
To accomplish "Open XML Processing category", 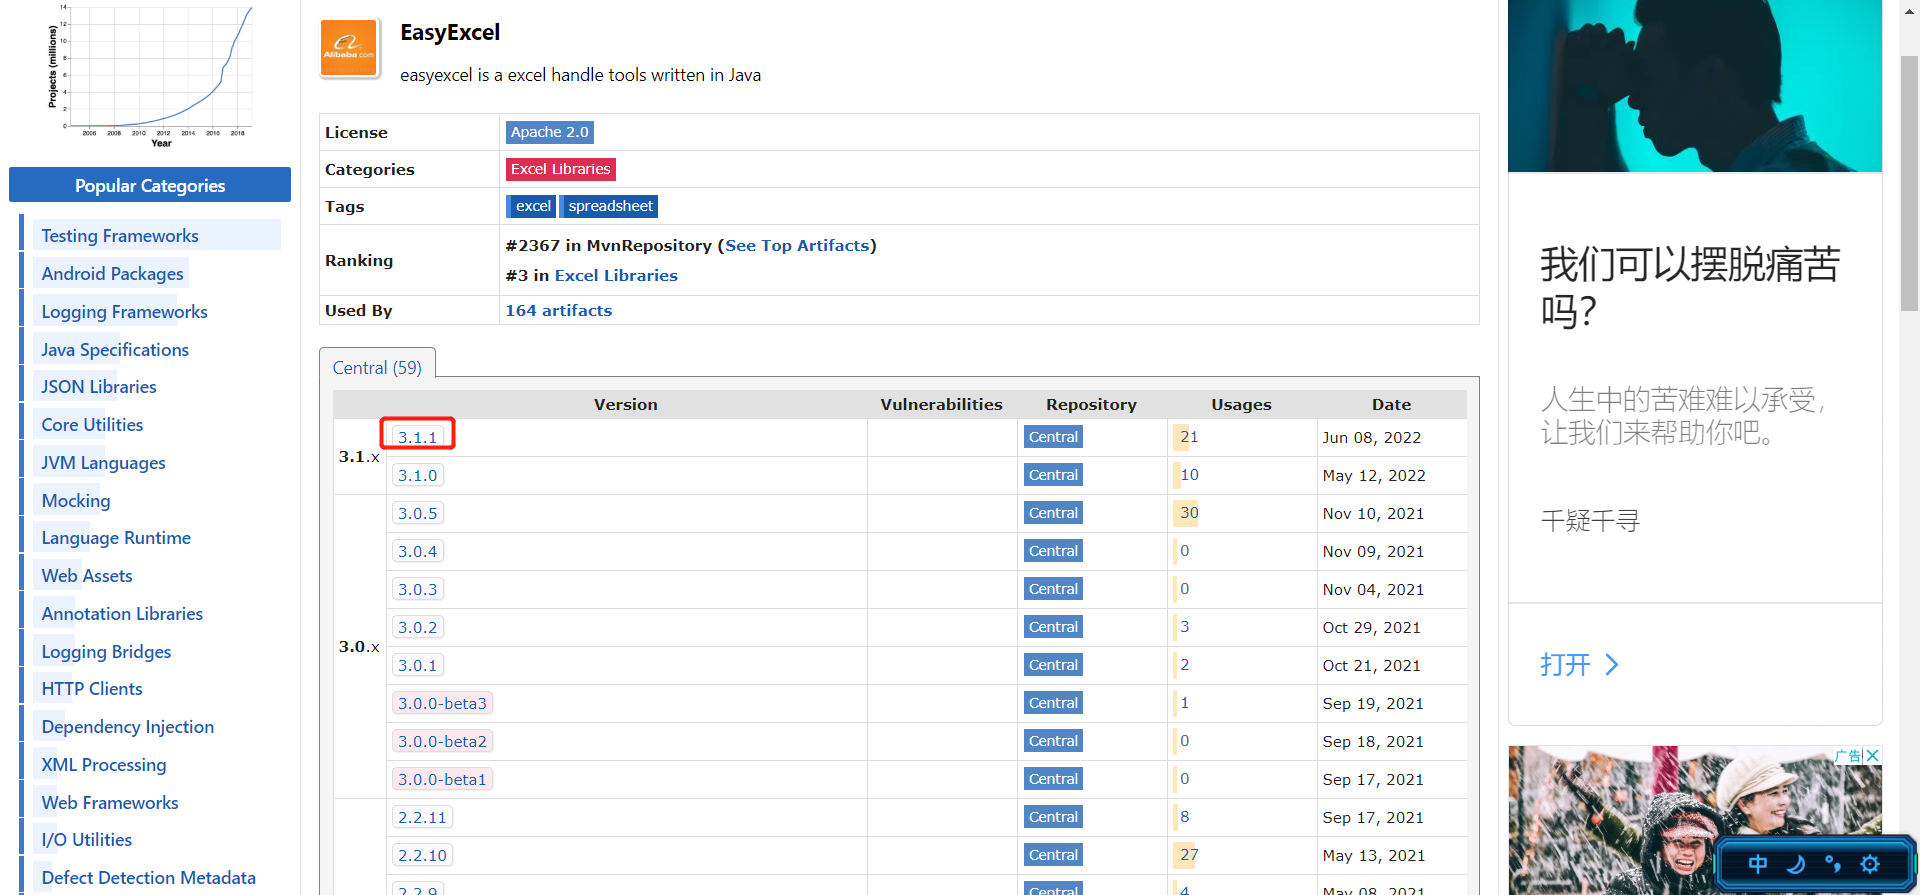I will pos(104,765).
